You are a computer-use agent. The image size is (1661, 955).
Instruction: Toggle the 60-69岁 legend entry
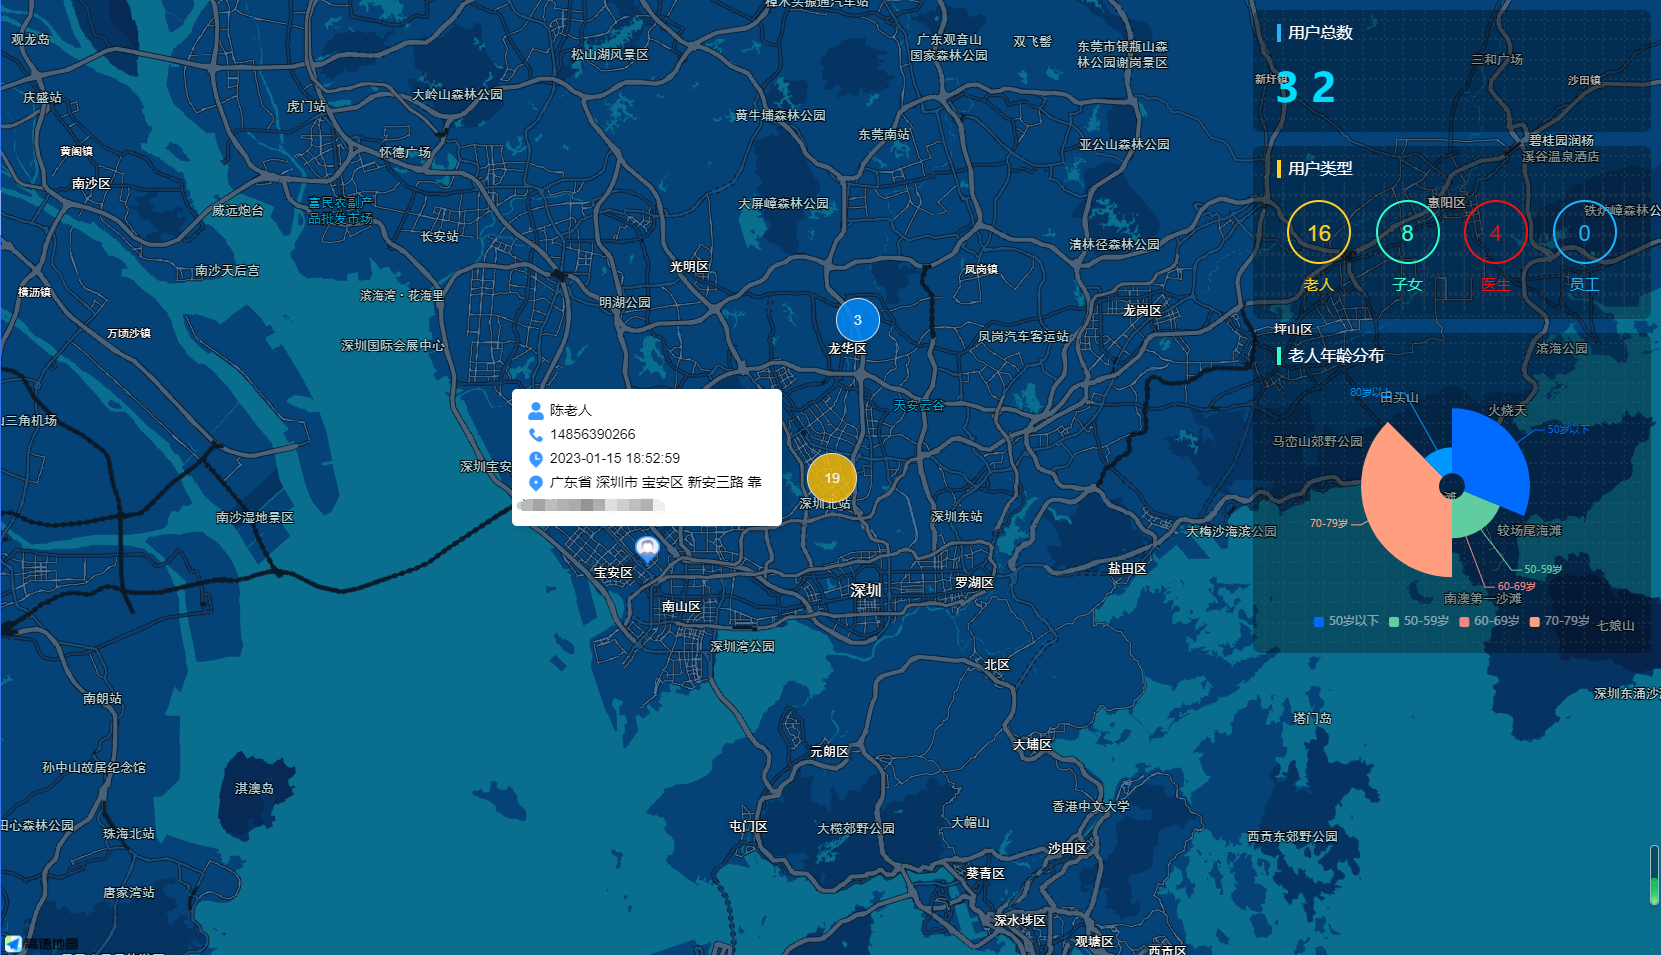tap(1489, 621)
